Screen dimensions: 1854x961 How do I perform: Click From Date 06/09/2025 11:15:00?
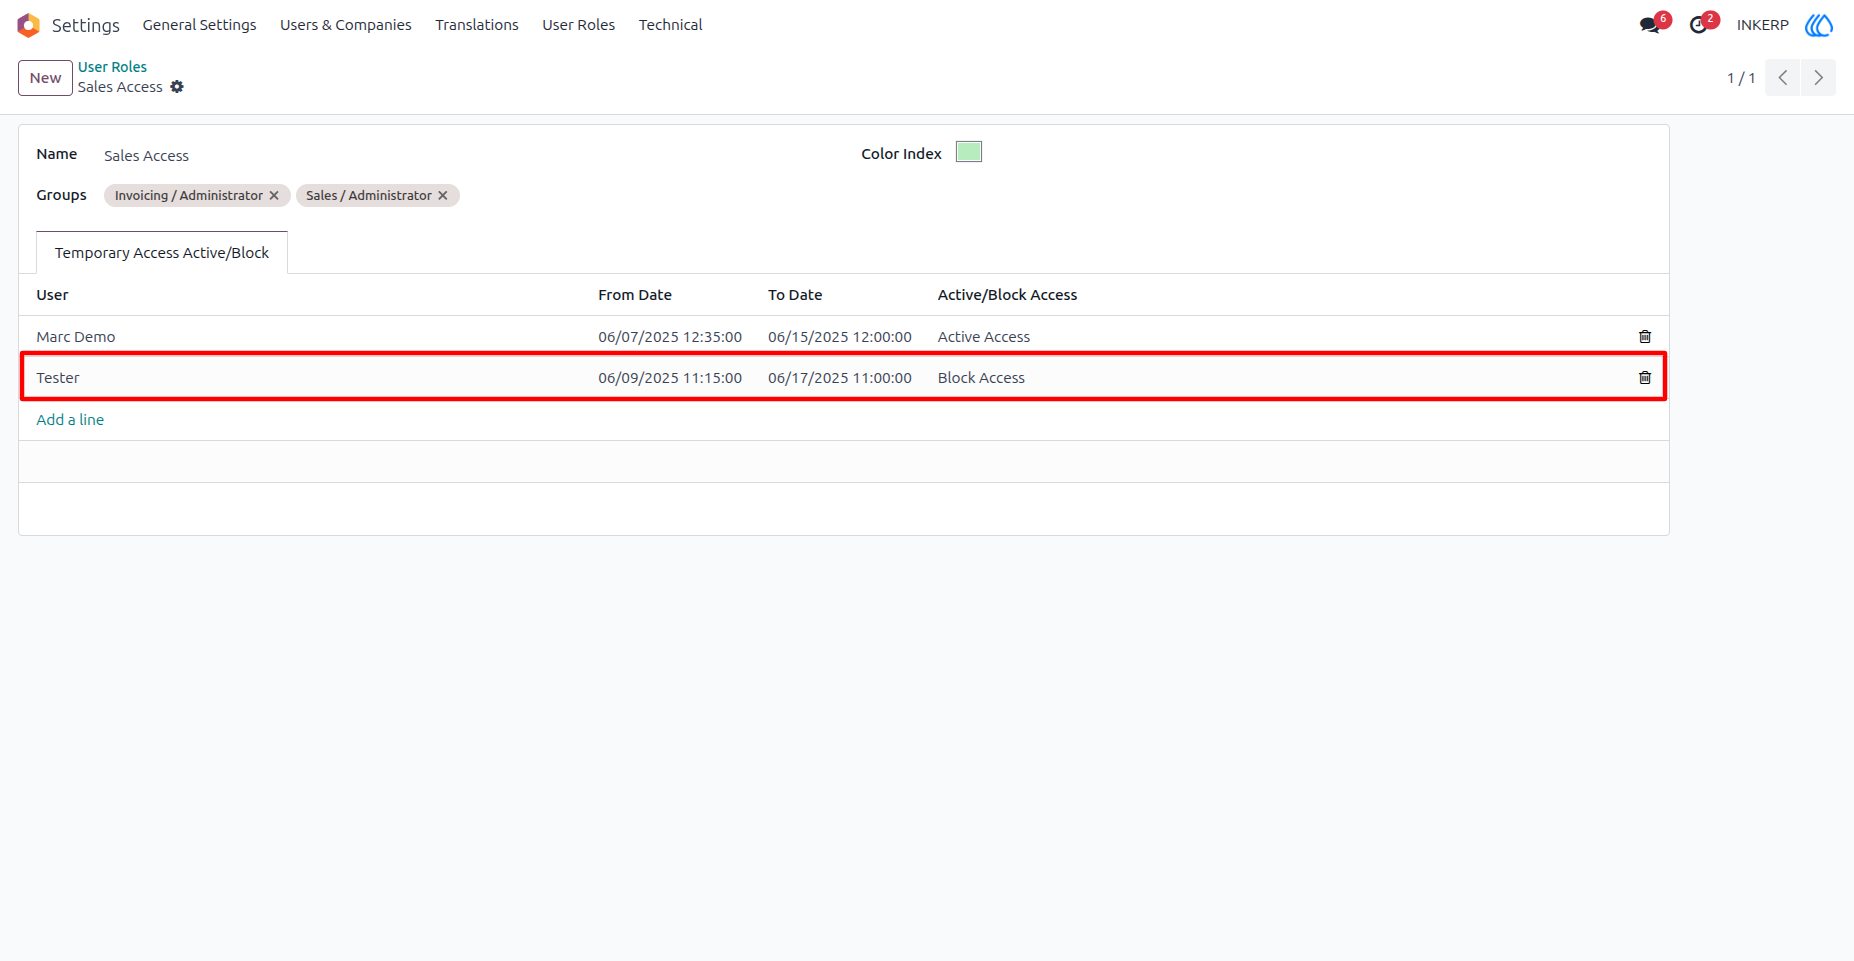(x=670, y=378)
